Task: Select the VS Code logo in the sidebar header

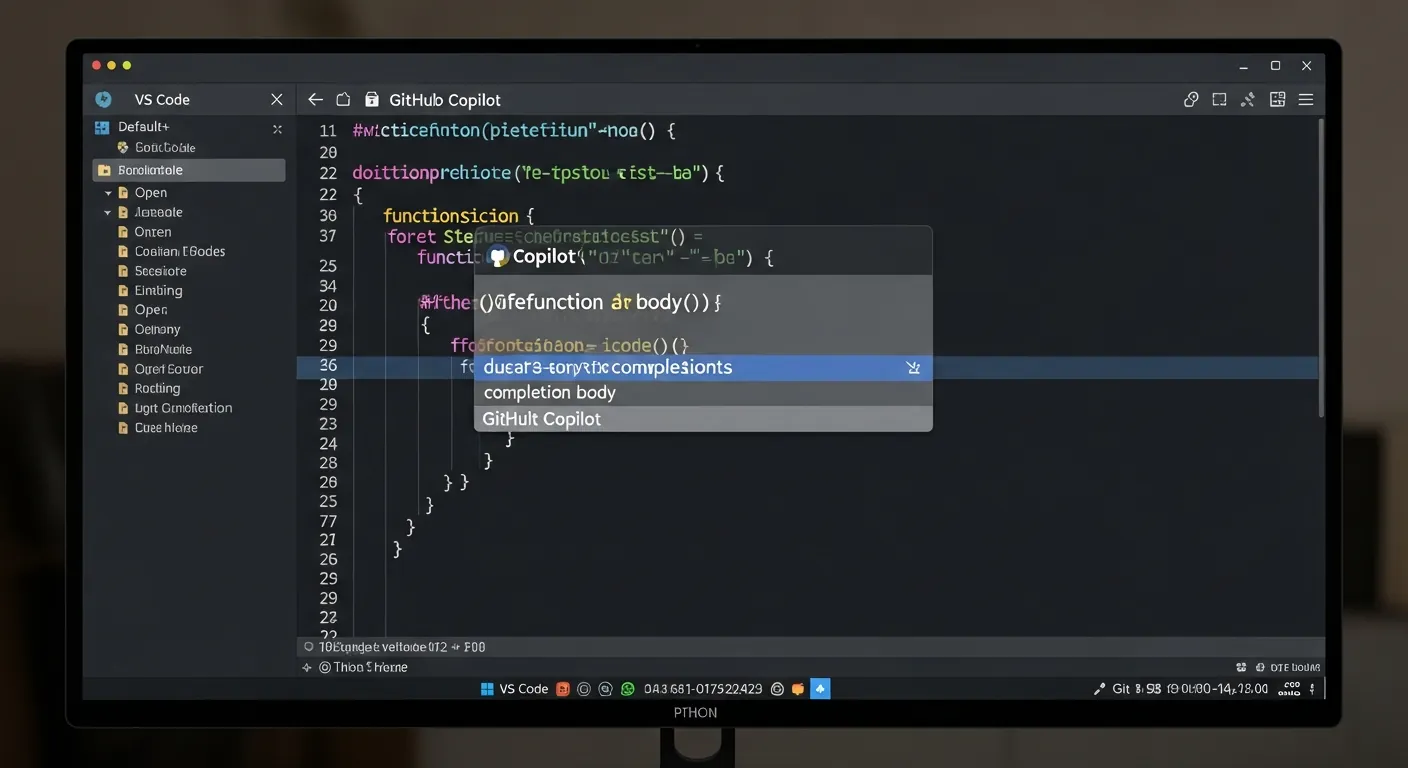Action: pyautogui.click(x=103, y=99)
